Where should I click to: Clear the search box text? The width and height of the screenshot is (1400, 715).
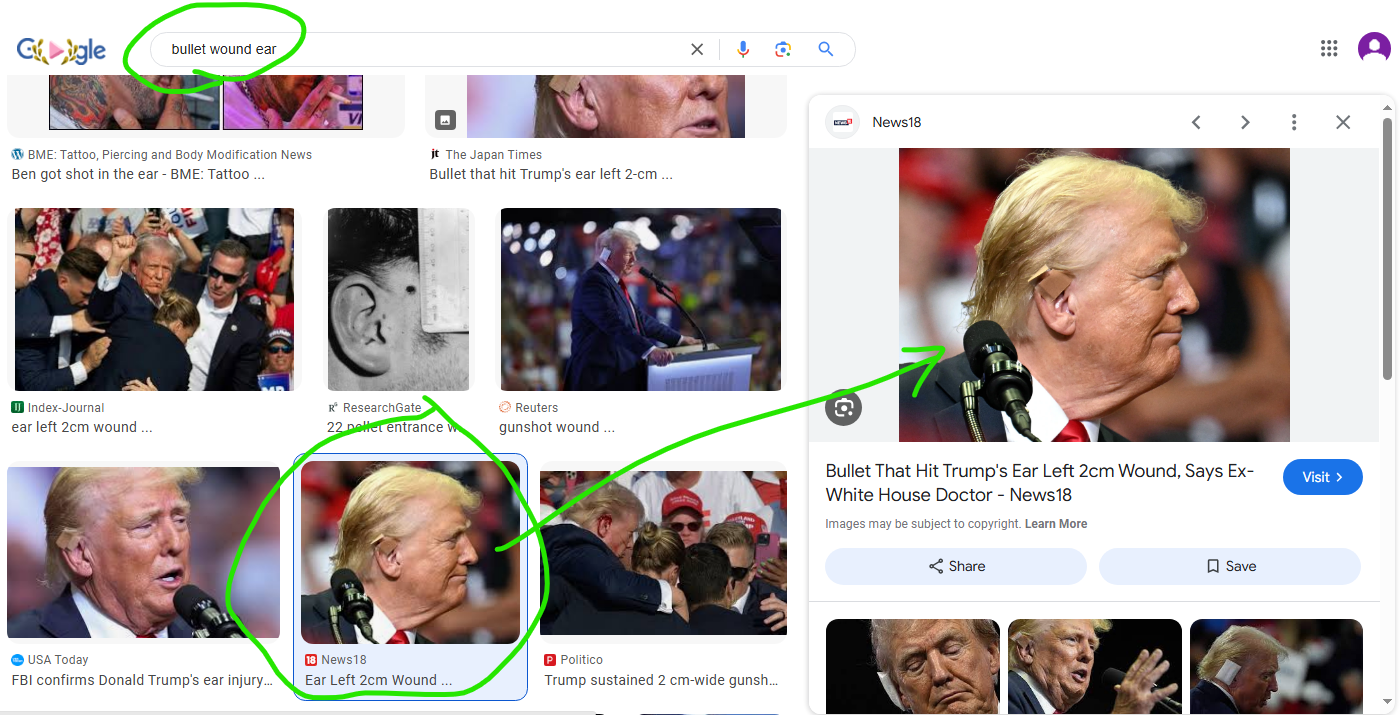(x=697, y=49)
